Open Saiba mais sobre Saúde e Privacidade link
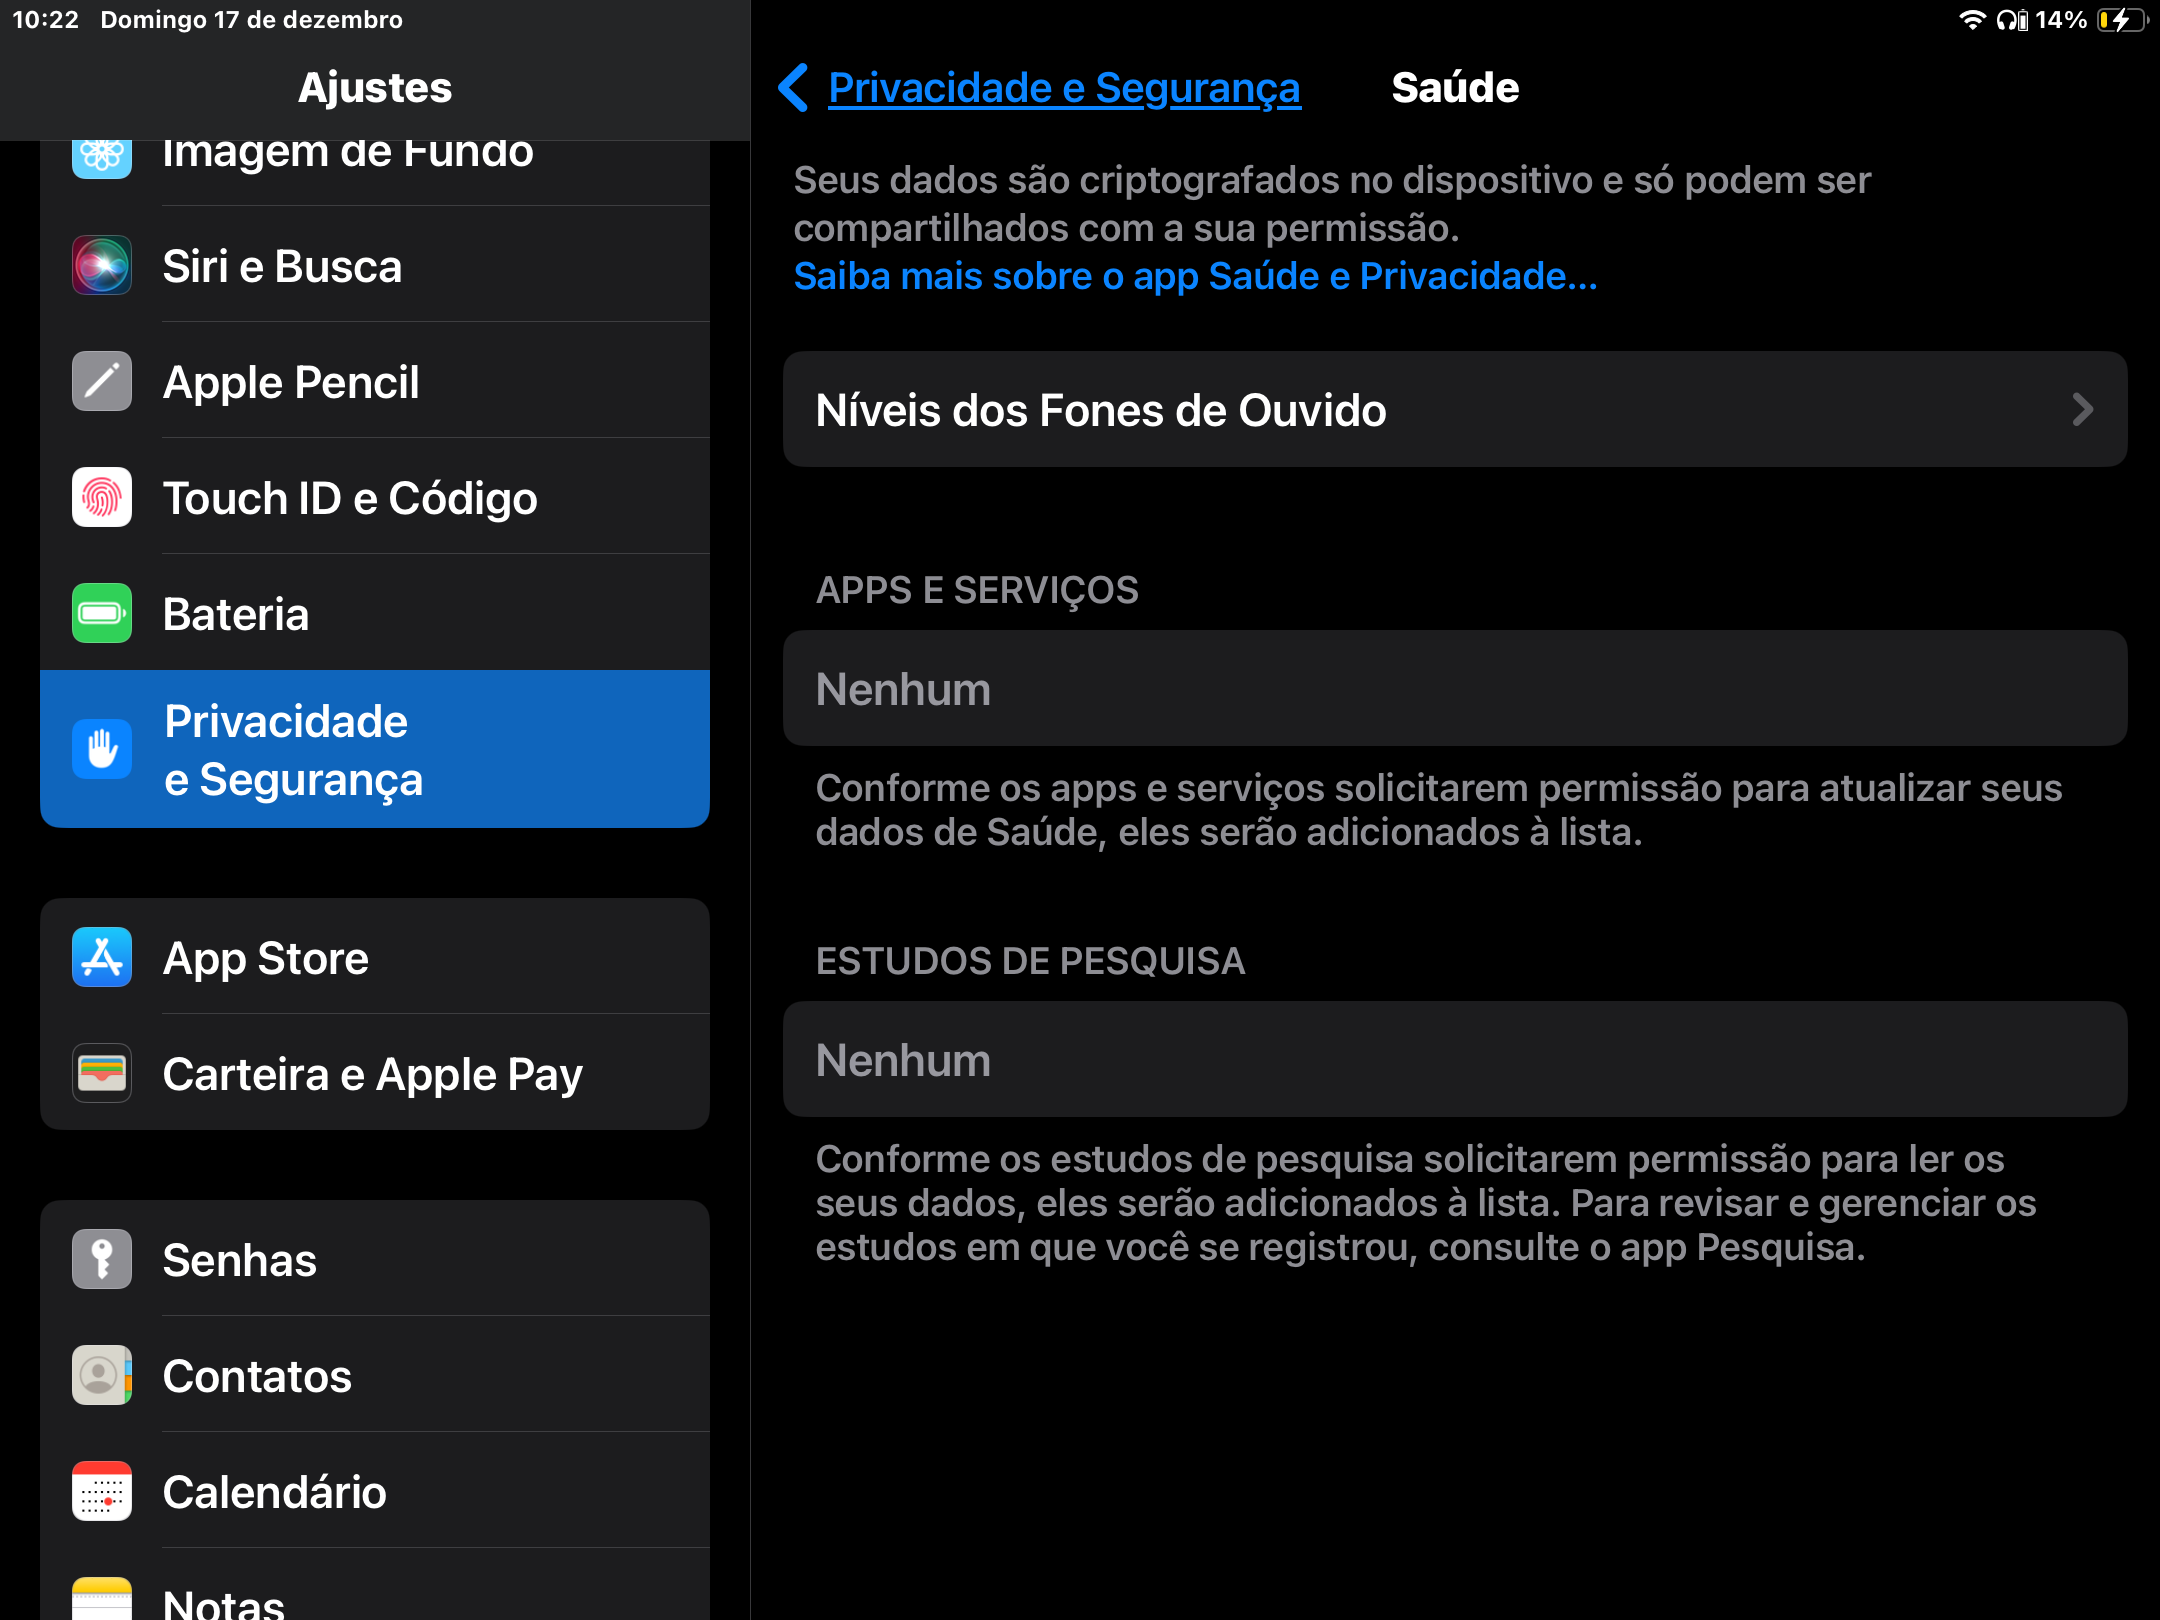The image size is (2160, 1620). point(1195,277)
